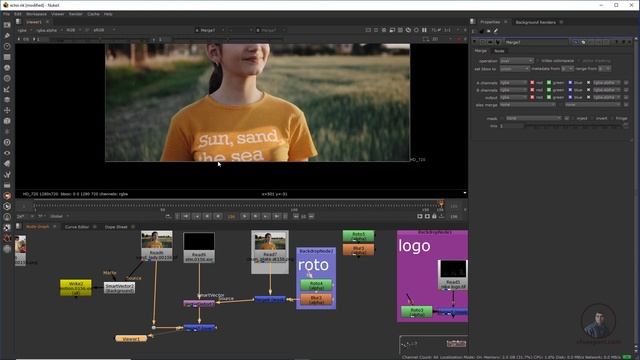The width and height of the screenshot is (640, 360).
Task: Click the play backward button
Action: click(x=218, y=216)
